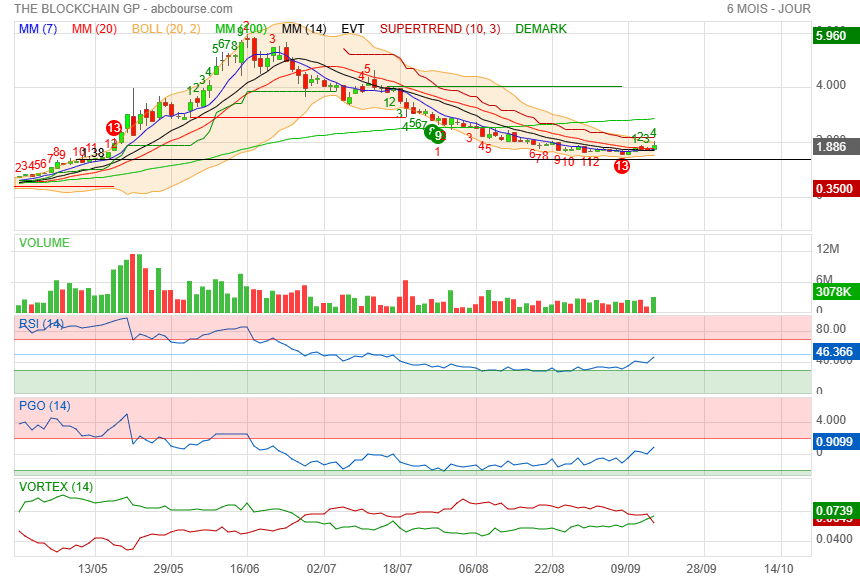
Task: Click the red circled 13 marker near 13/05
Action: pos(114,127)
